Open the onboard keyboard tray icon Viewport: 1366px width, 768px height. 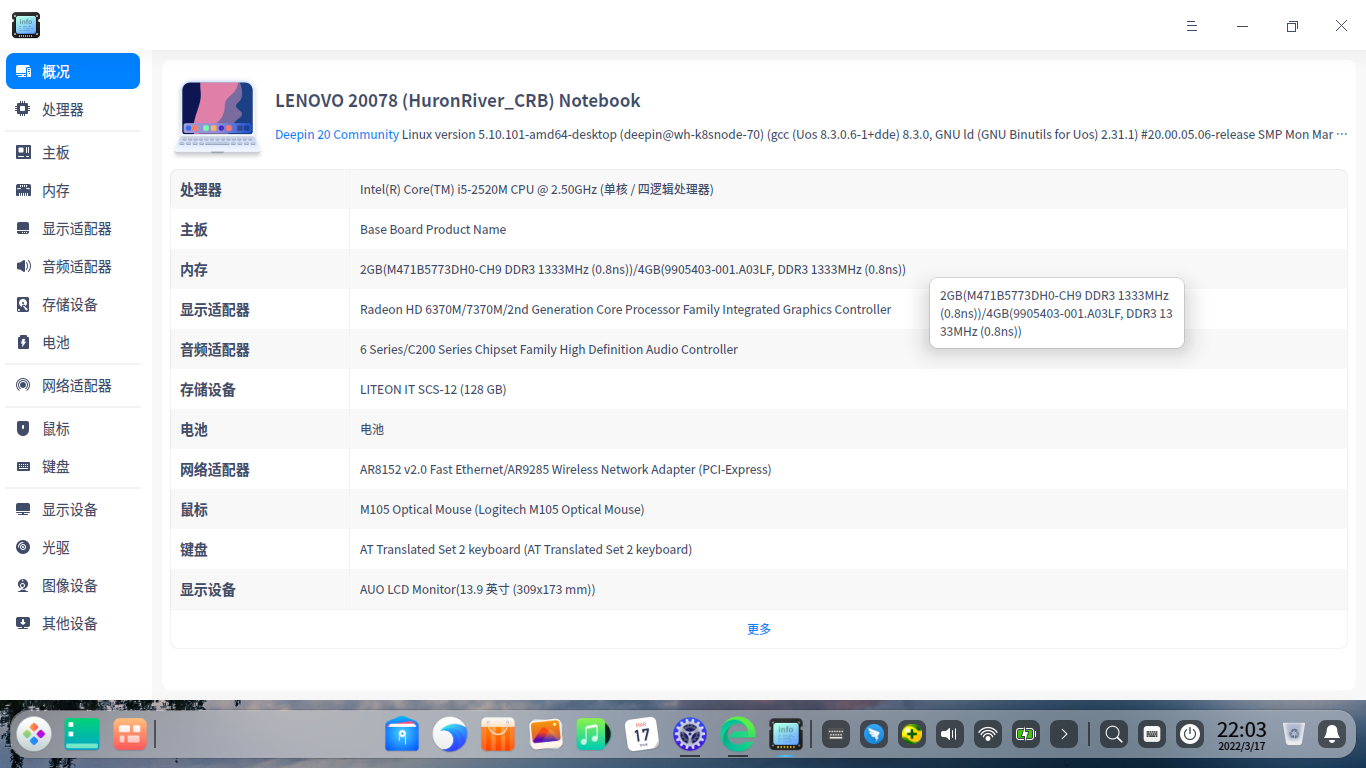(x=836, y=734)
